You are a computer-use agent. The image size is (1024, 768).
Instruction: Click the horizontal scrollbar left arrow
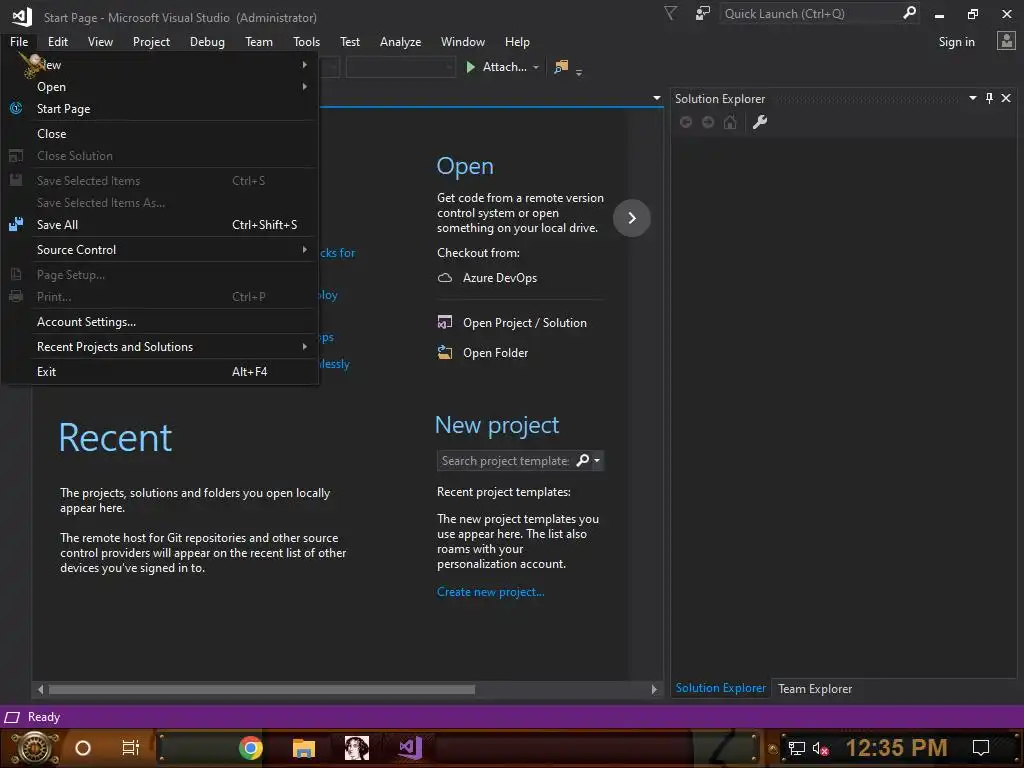click(40, 689)
